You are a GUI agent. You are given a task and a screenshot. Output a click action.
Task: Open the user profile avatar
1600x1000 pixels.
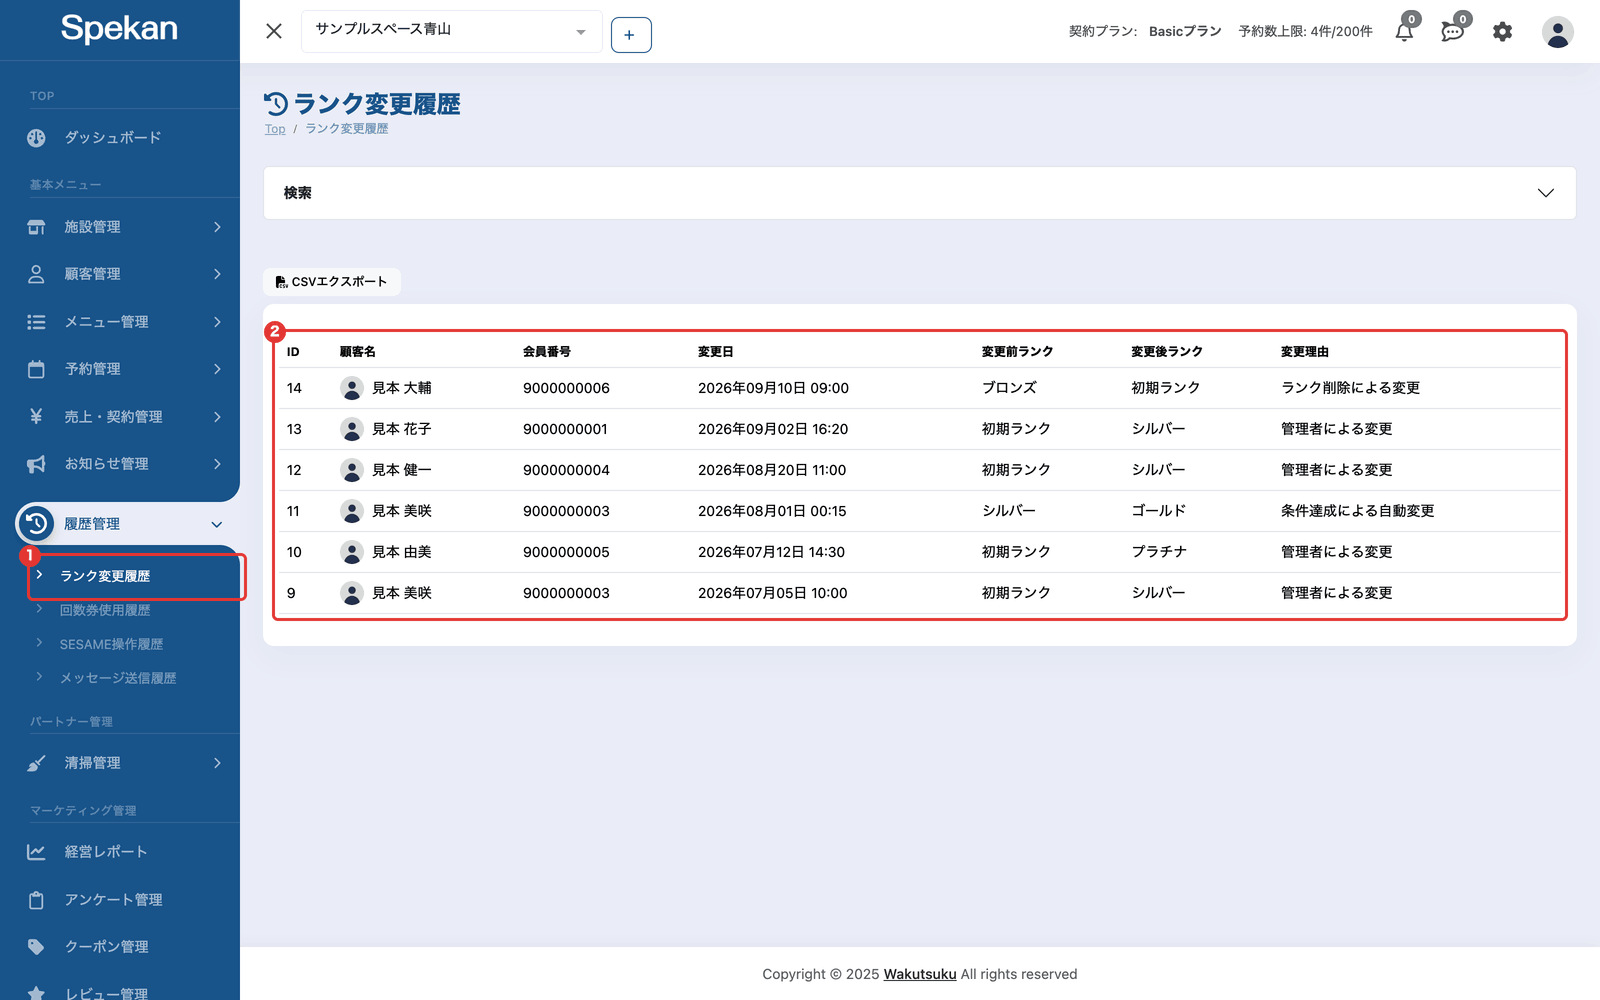[x=1557, y=32]
